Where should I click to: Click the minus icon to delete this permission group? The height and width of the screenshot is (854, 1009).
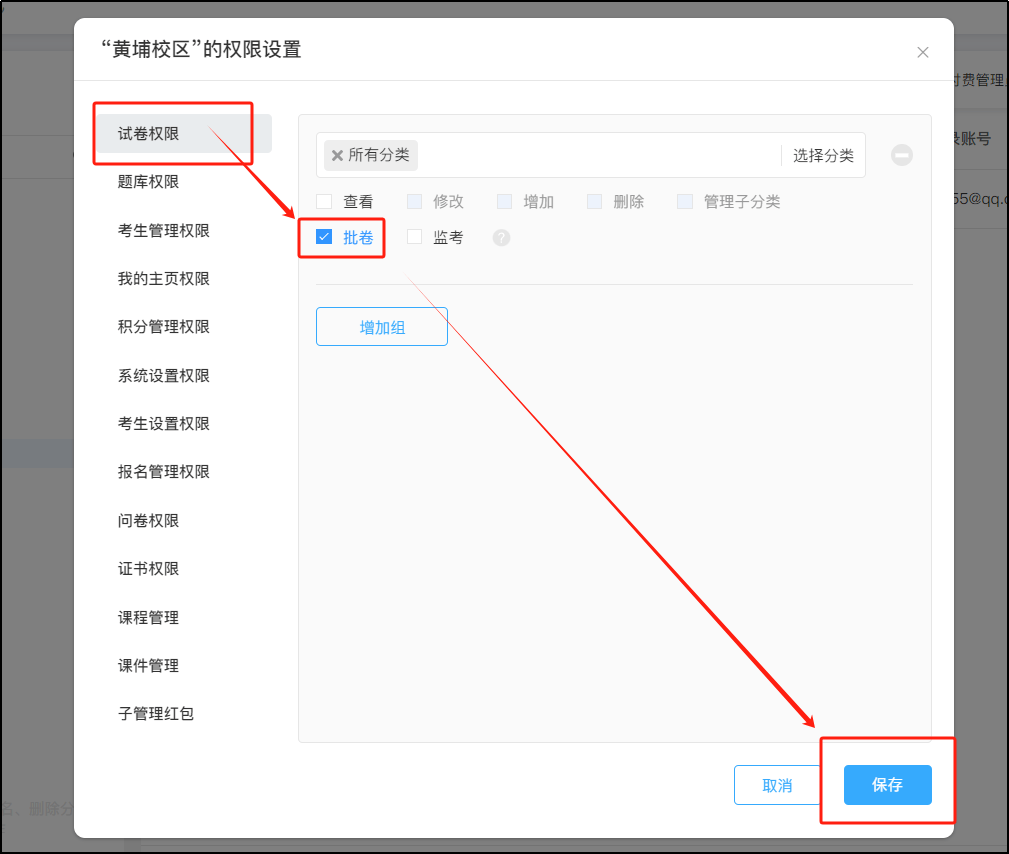(901, 155)
